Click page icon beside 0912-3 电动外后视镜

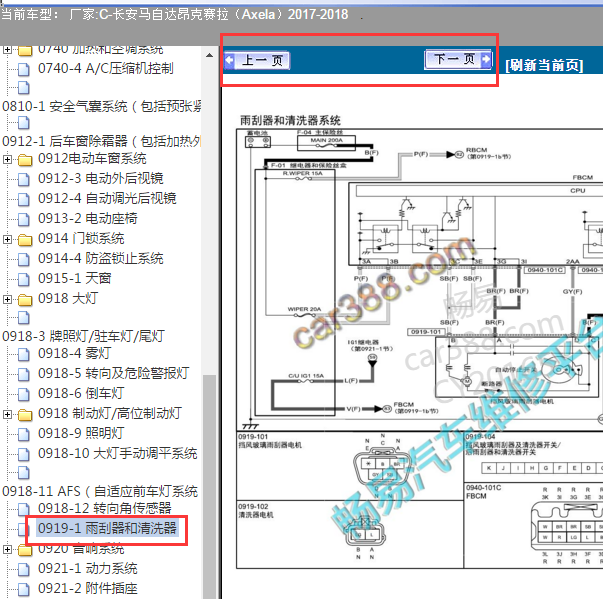click(x=24, y=179)
